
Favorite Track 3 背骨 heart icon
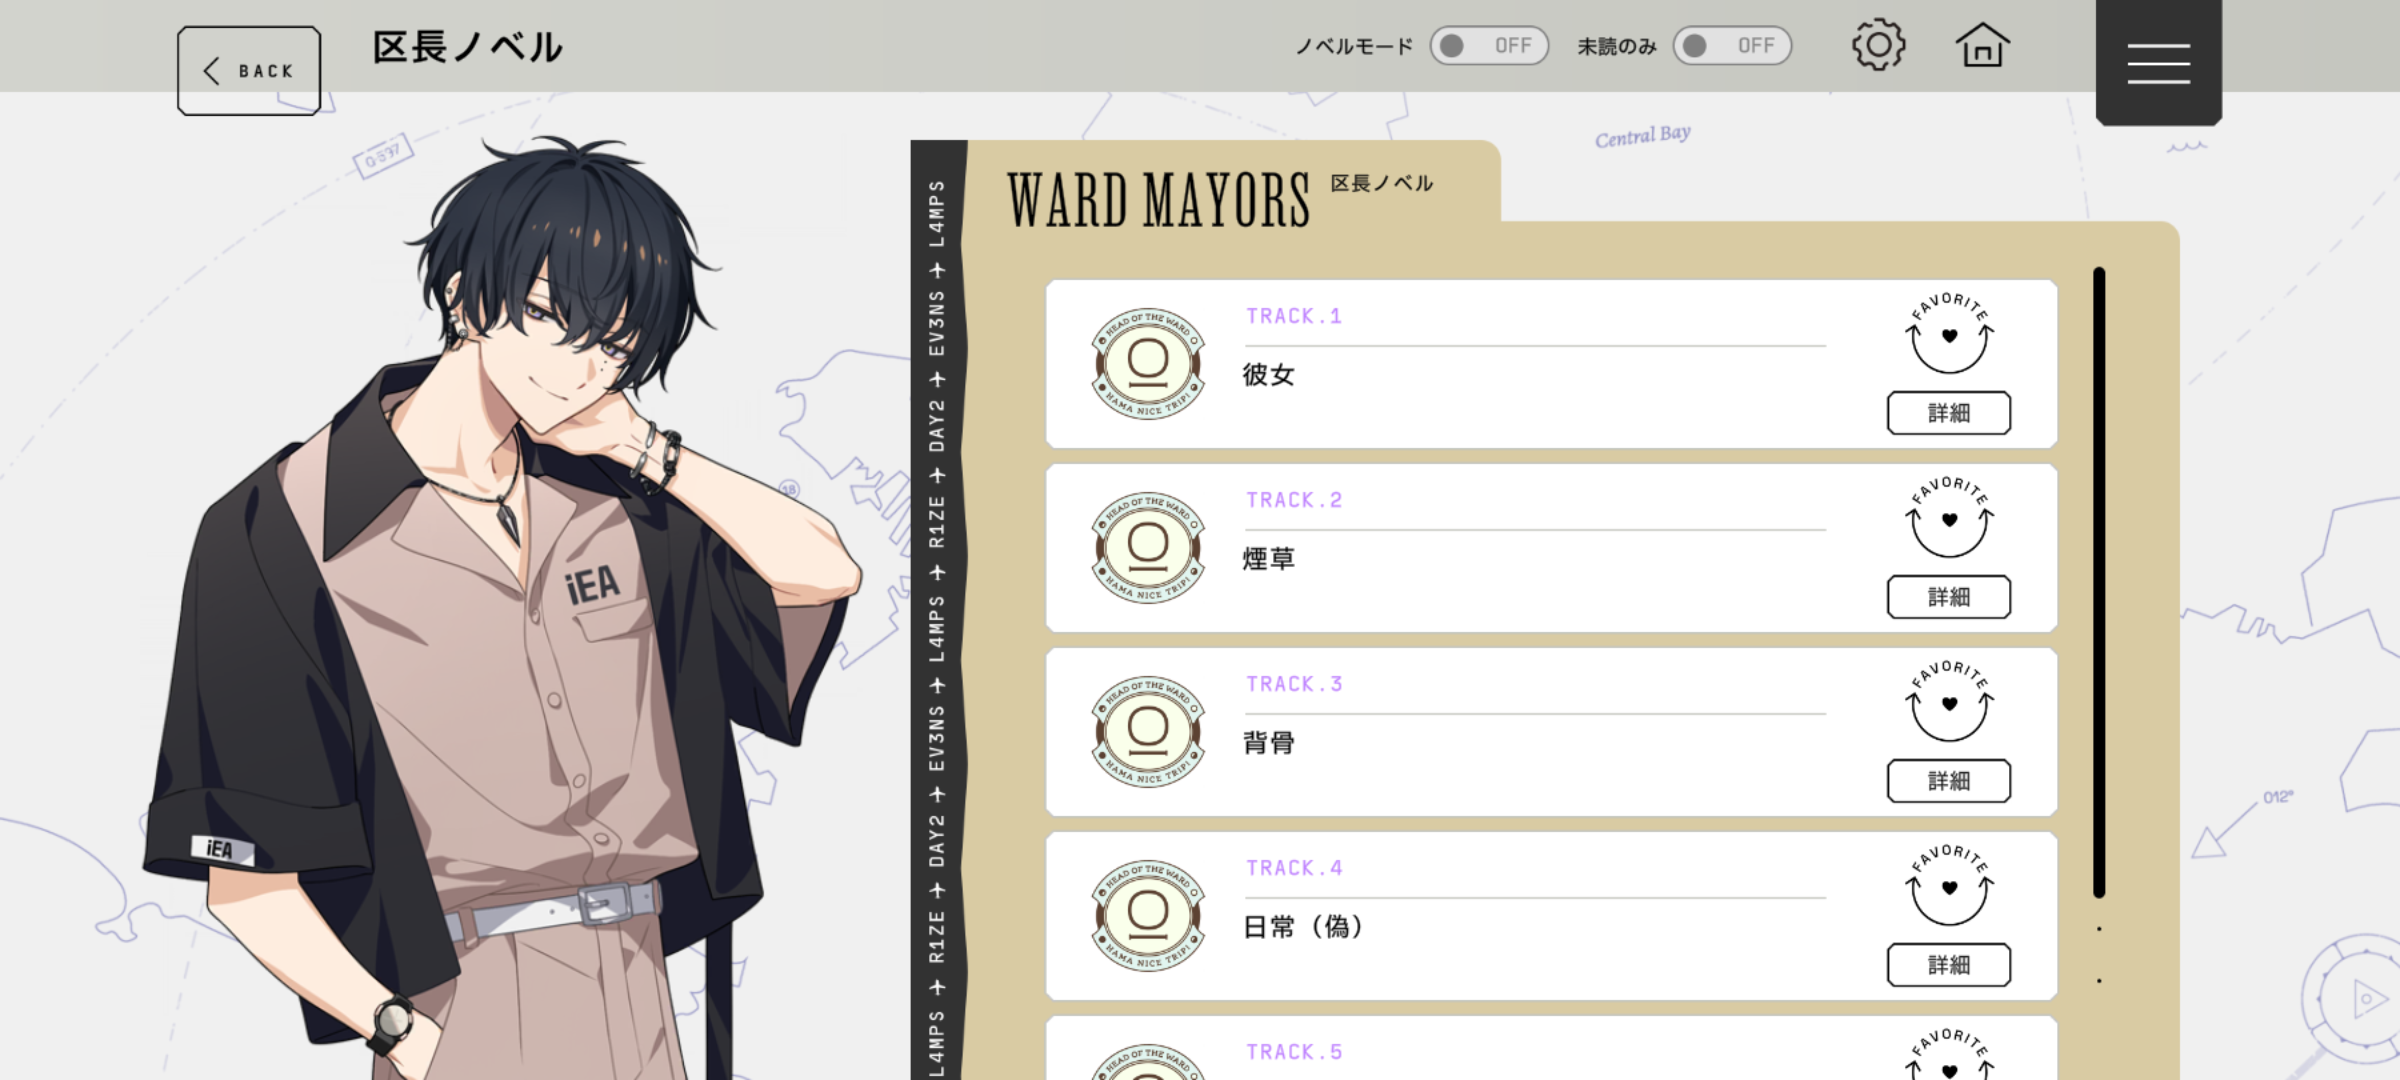coord(1949,702)
